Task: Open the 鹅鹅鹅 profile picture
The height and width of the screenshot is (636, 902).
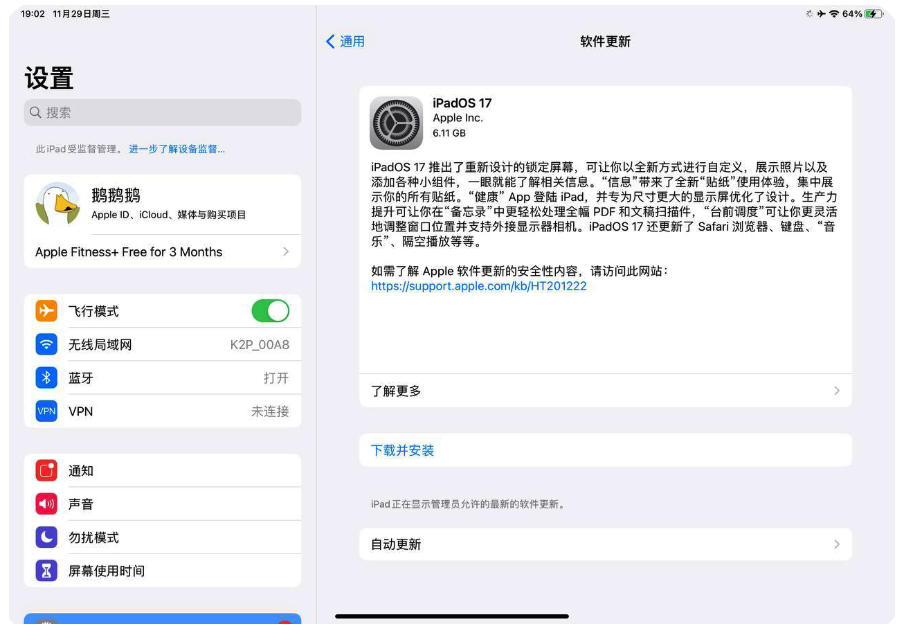Action: click(x=57, y=205)
